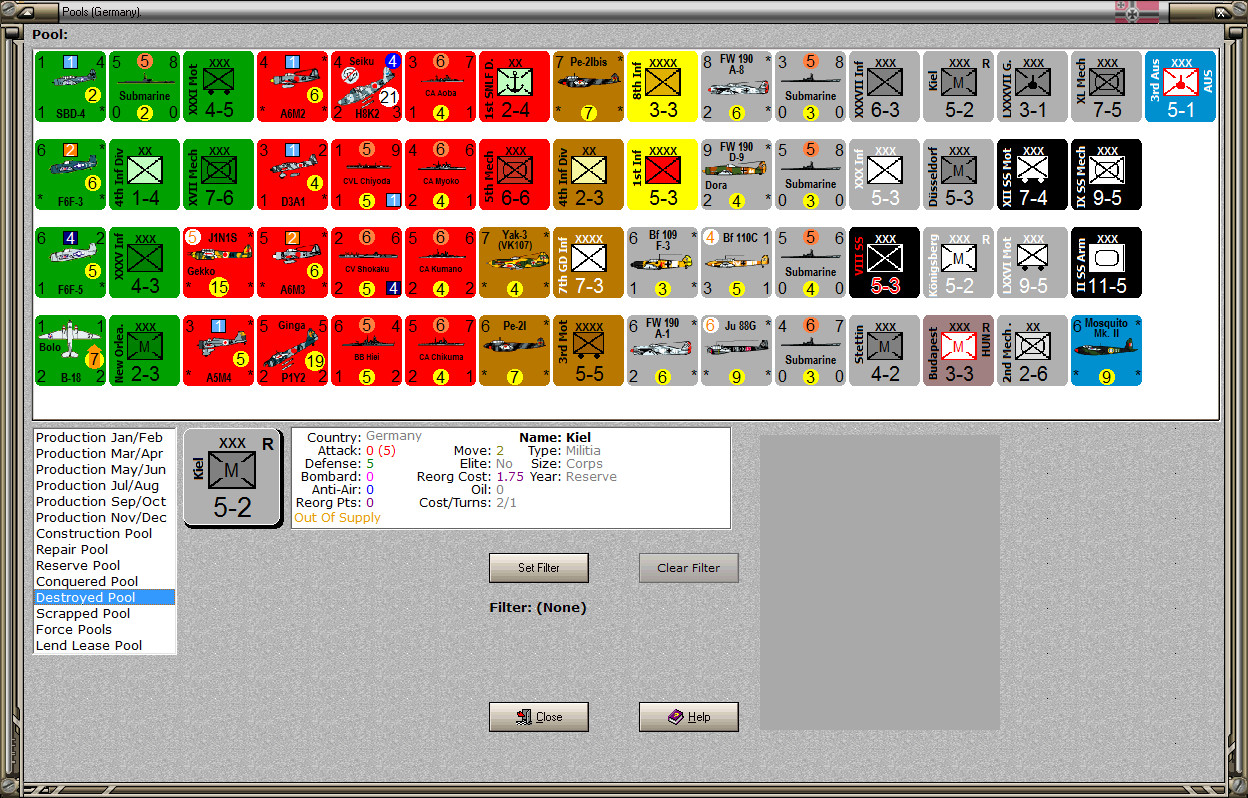
Task: Select the II SS Arm 11-5 counter
Action: point(1106,263)
